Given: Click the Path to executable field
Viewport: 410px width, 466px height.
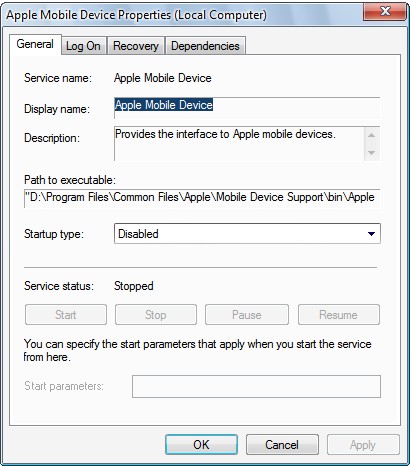Looking at the screenshot, I should pyautogui.click(x=202, y=198).
